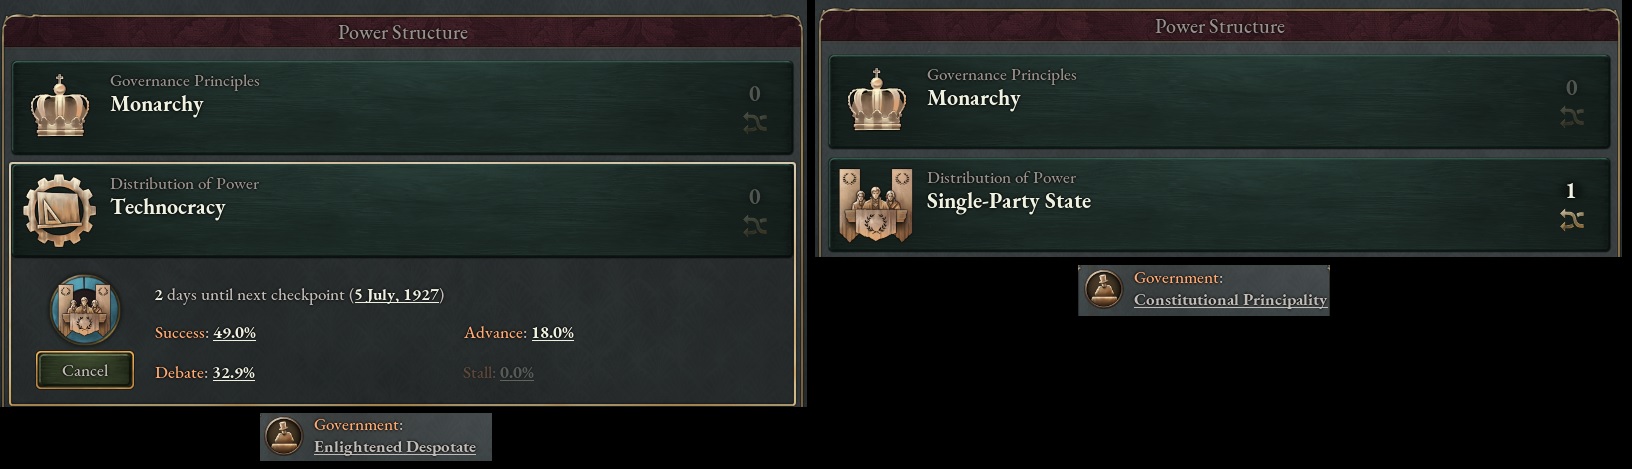Cancel the law enactment

click(85, 370)
